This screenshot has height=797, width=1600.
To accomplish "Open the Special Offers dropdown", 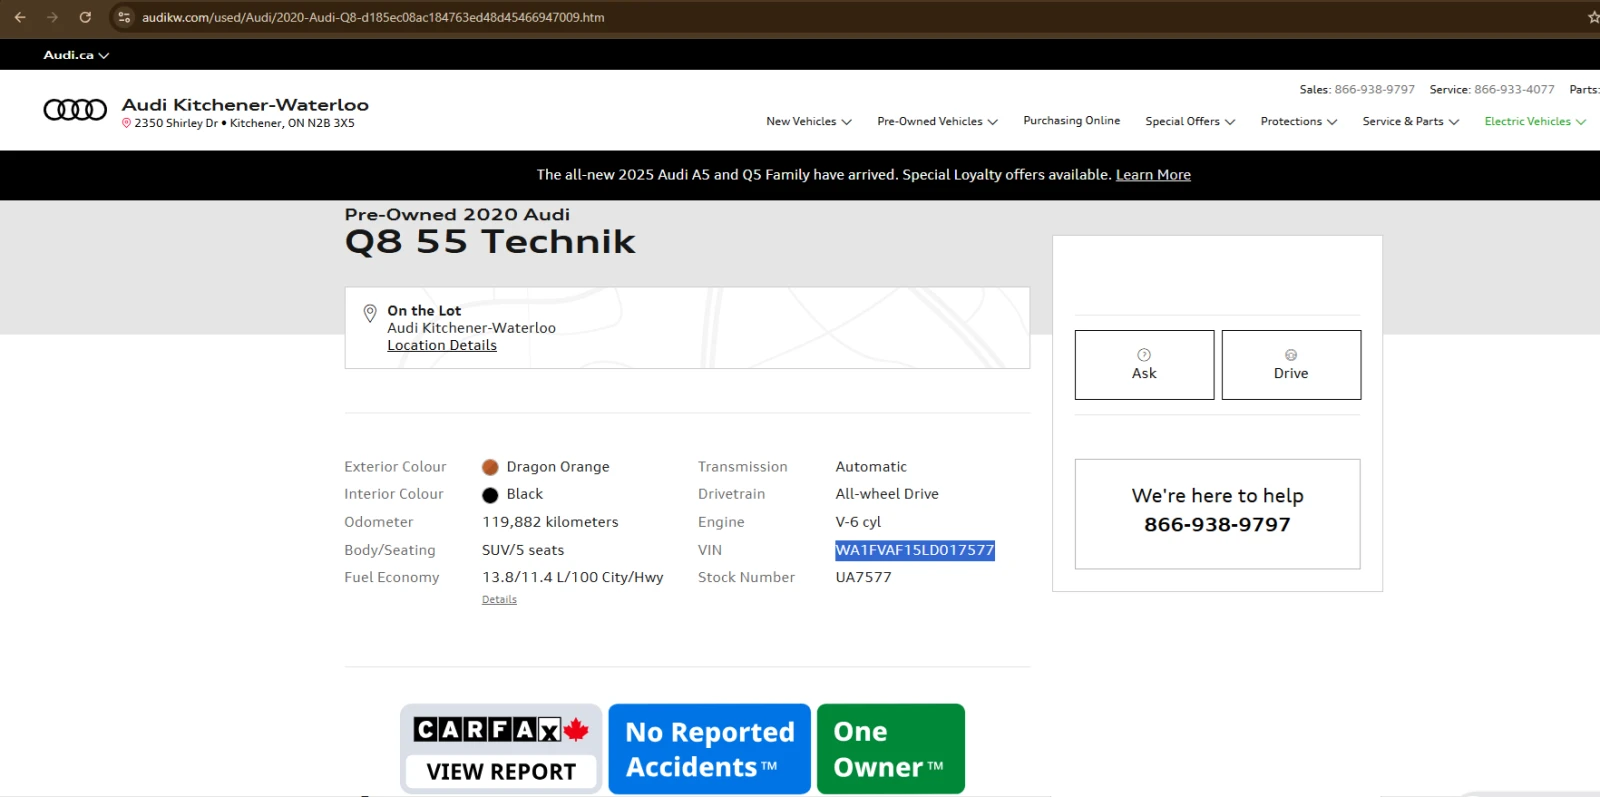I will click(x=1190, y=121).
